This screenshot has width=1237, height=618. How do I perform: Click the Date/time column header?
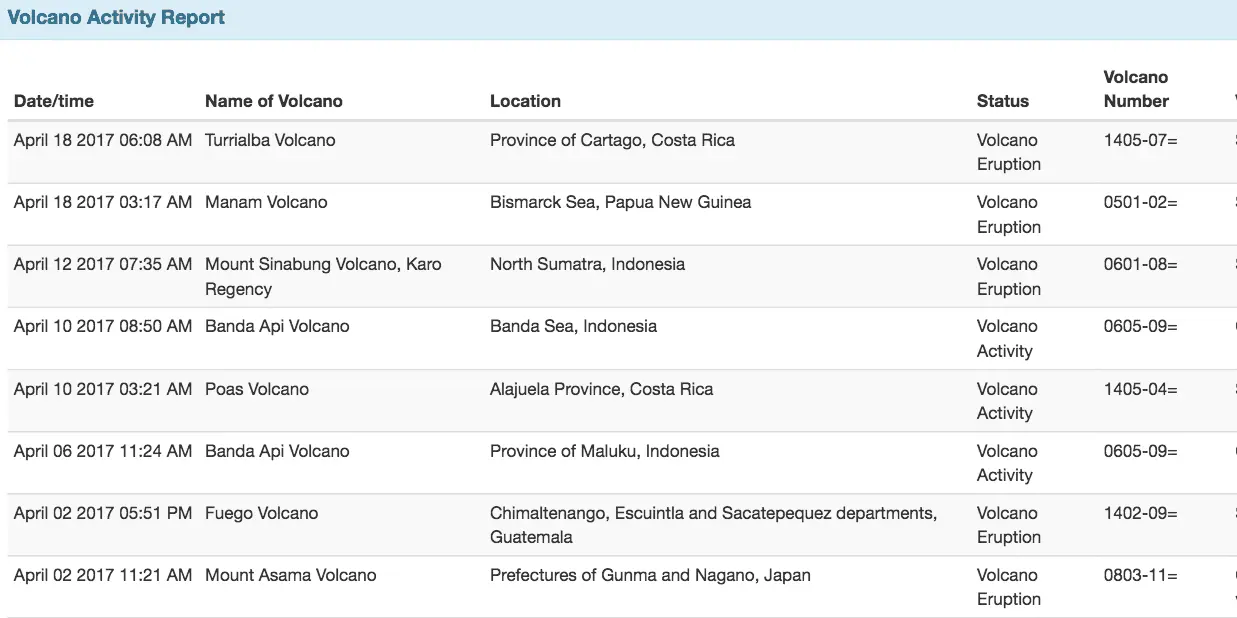(54, 101)
